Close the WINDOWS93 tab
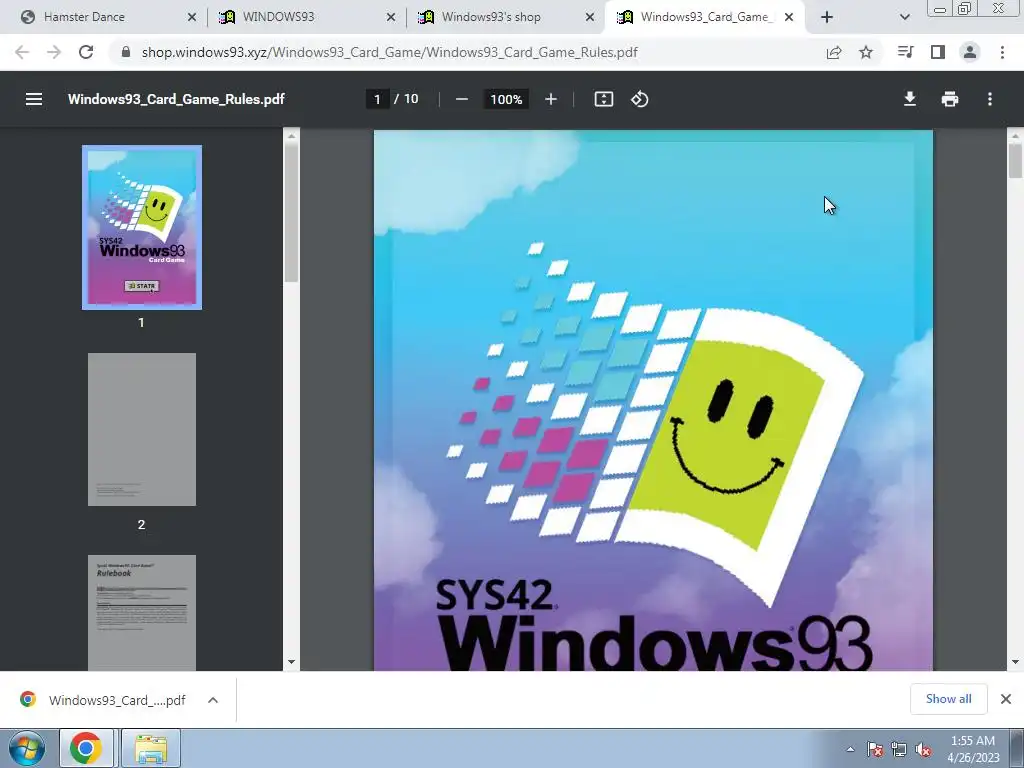 coord(391,17)
